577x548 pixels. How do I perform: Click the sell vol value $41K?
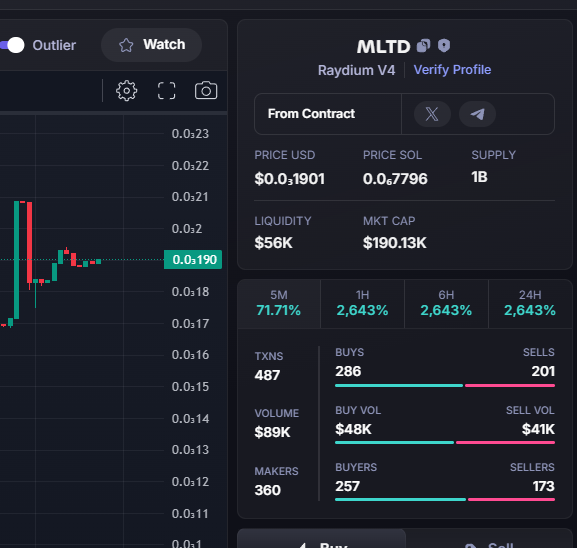coord(538,429)
